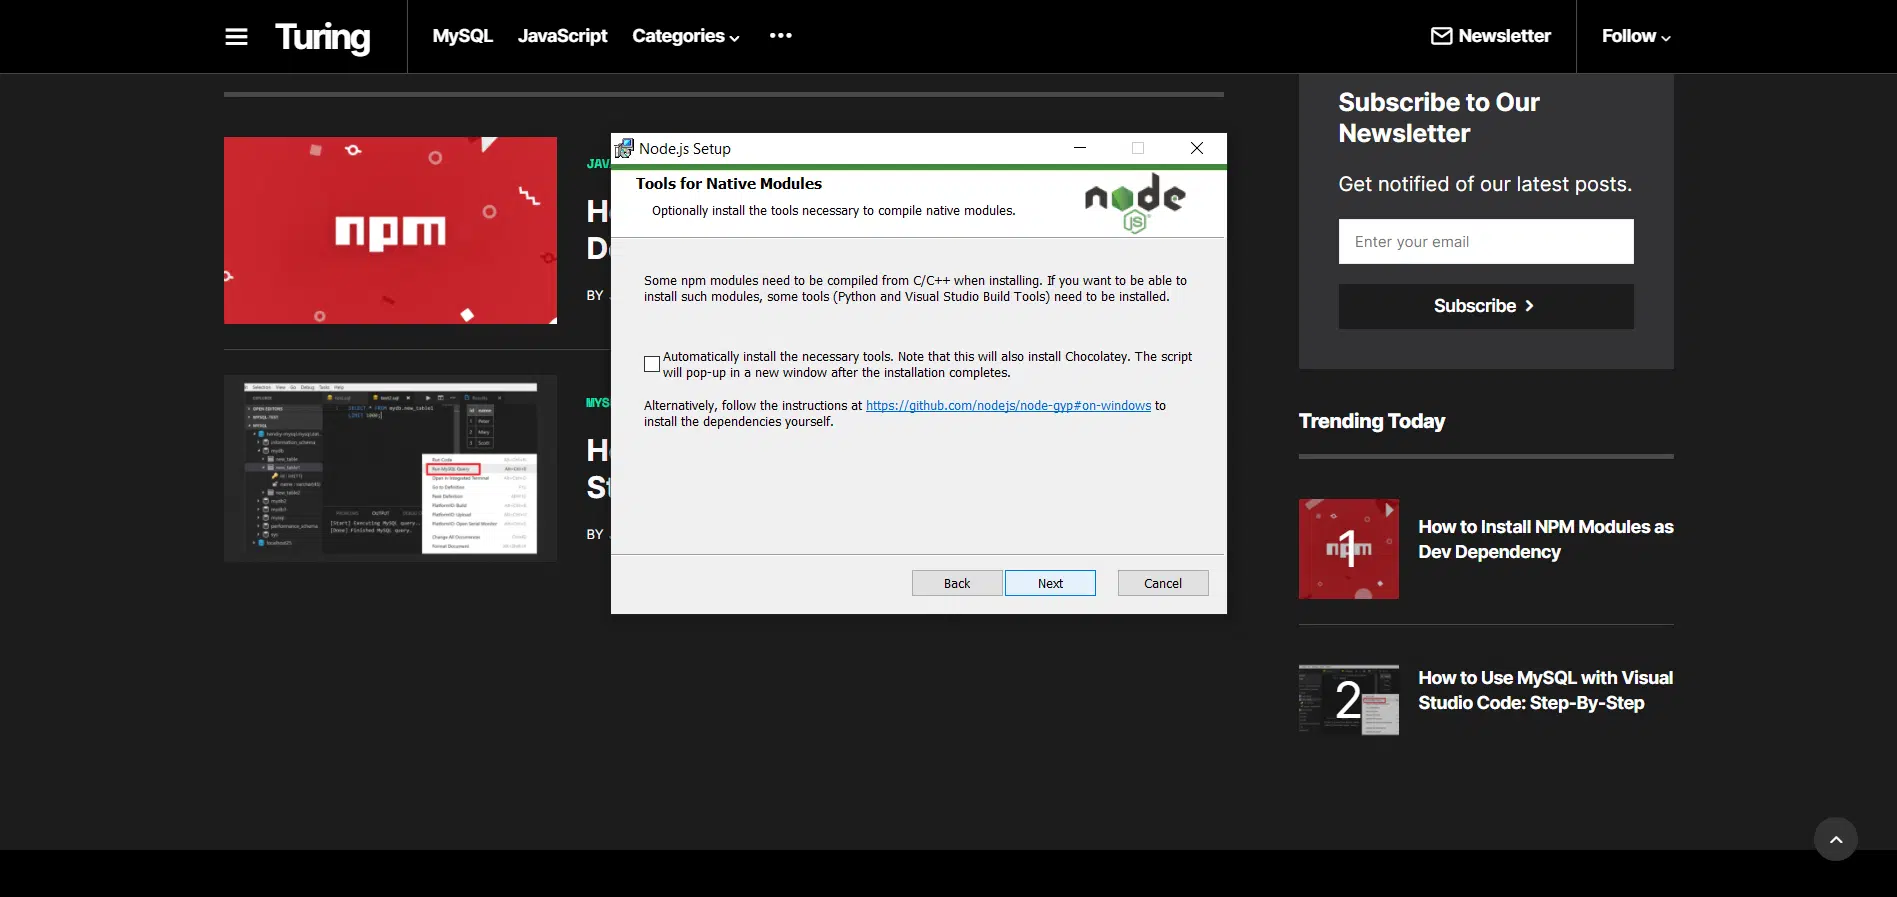
Task: Minimize the Node.js Setup window
Action: (1080, 148)
